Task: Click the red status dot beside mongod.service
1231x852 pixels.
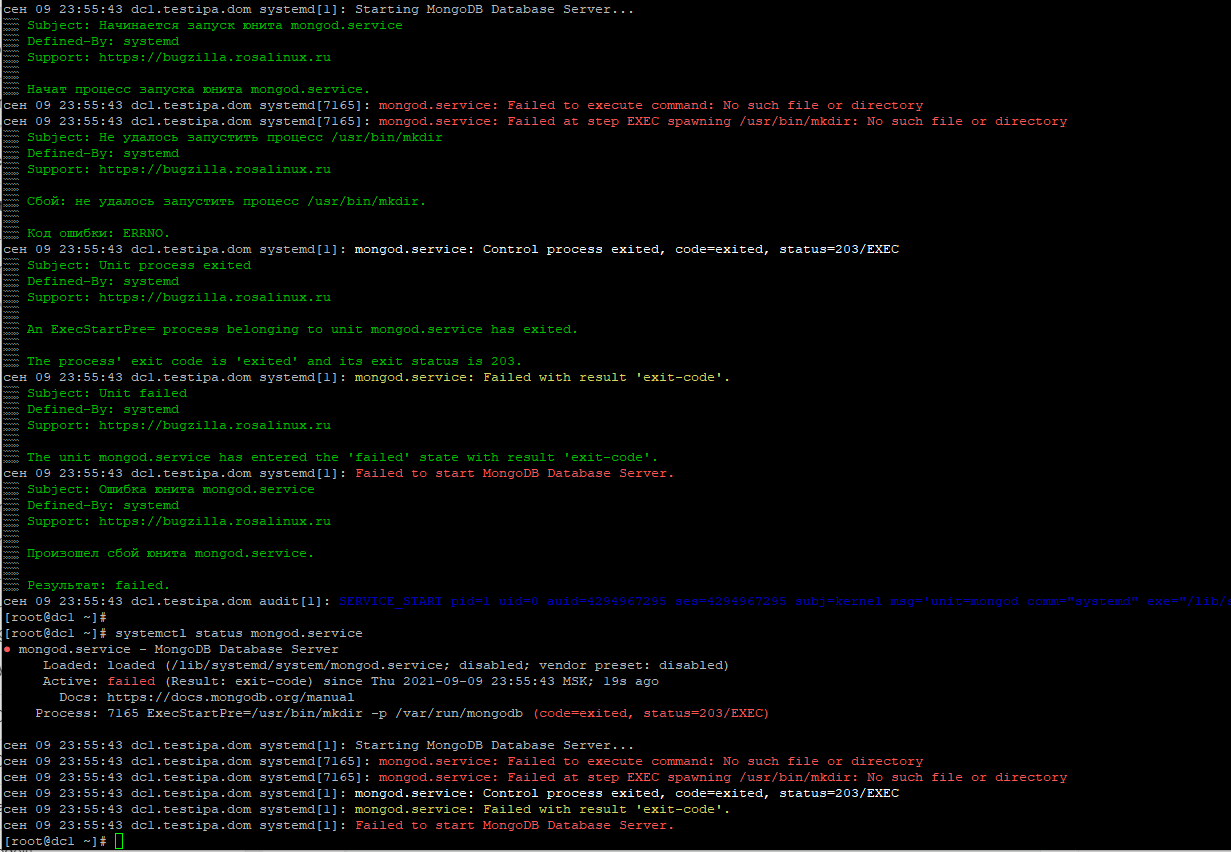Action: pos(8,650)
